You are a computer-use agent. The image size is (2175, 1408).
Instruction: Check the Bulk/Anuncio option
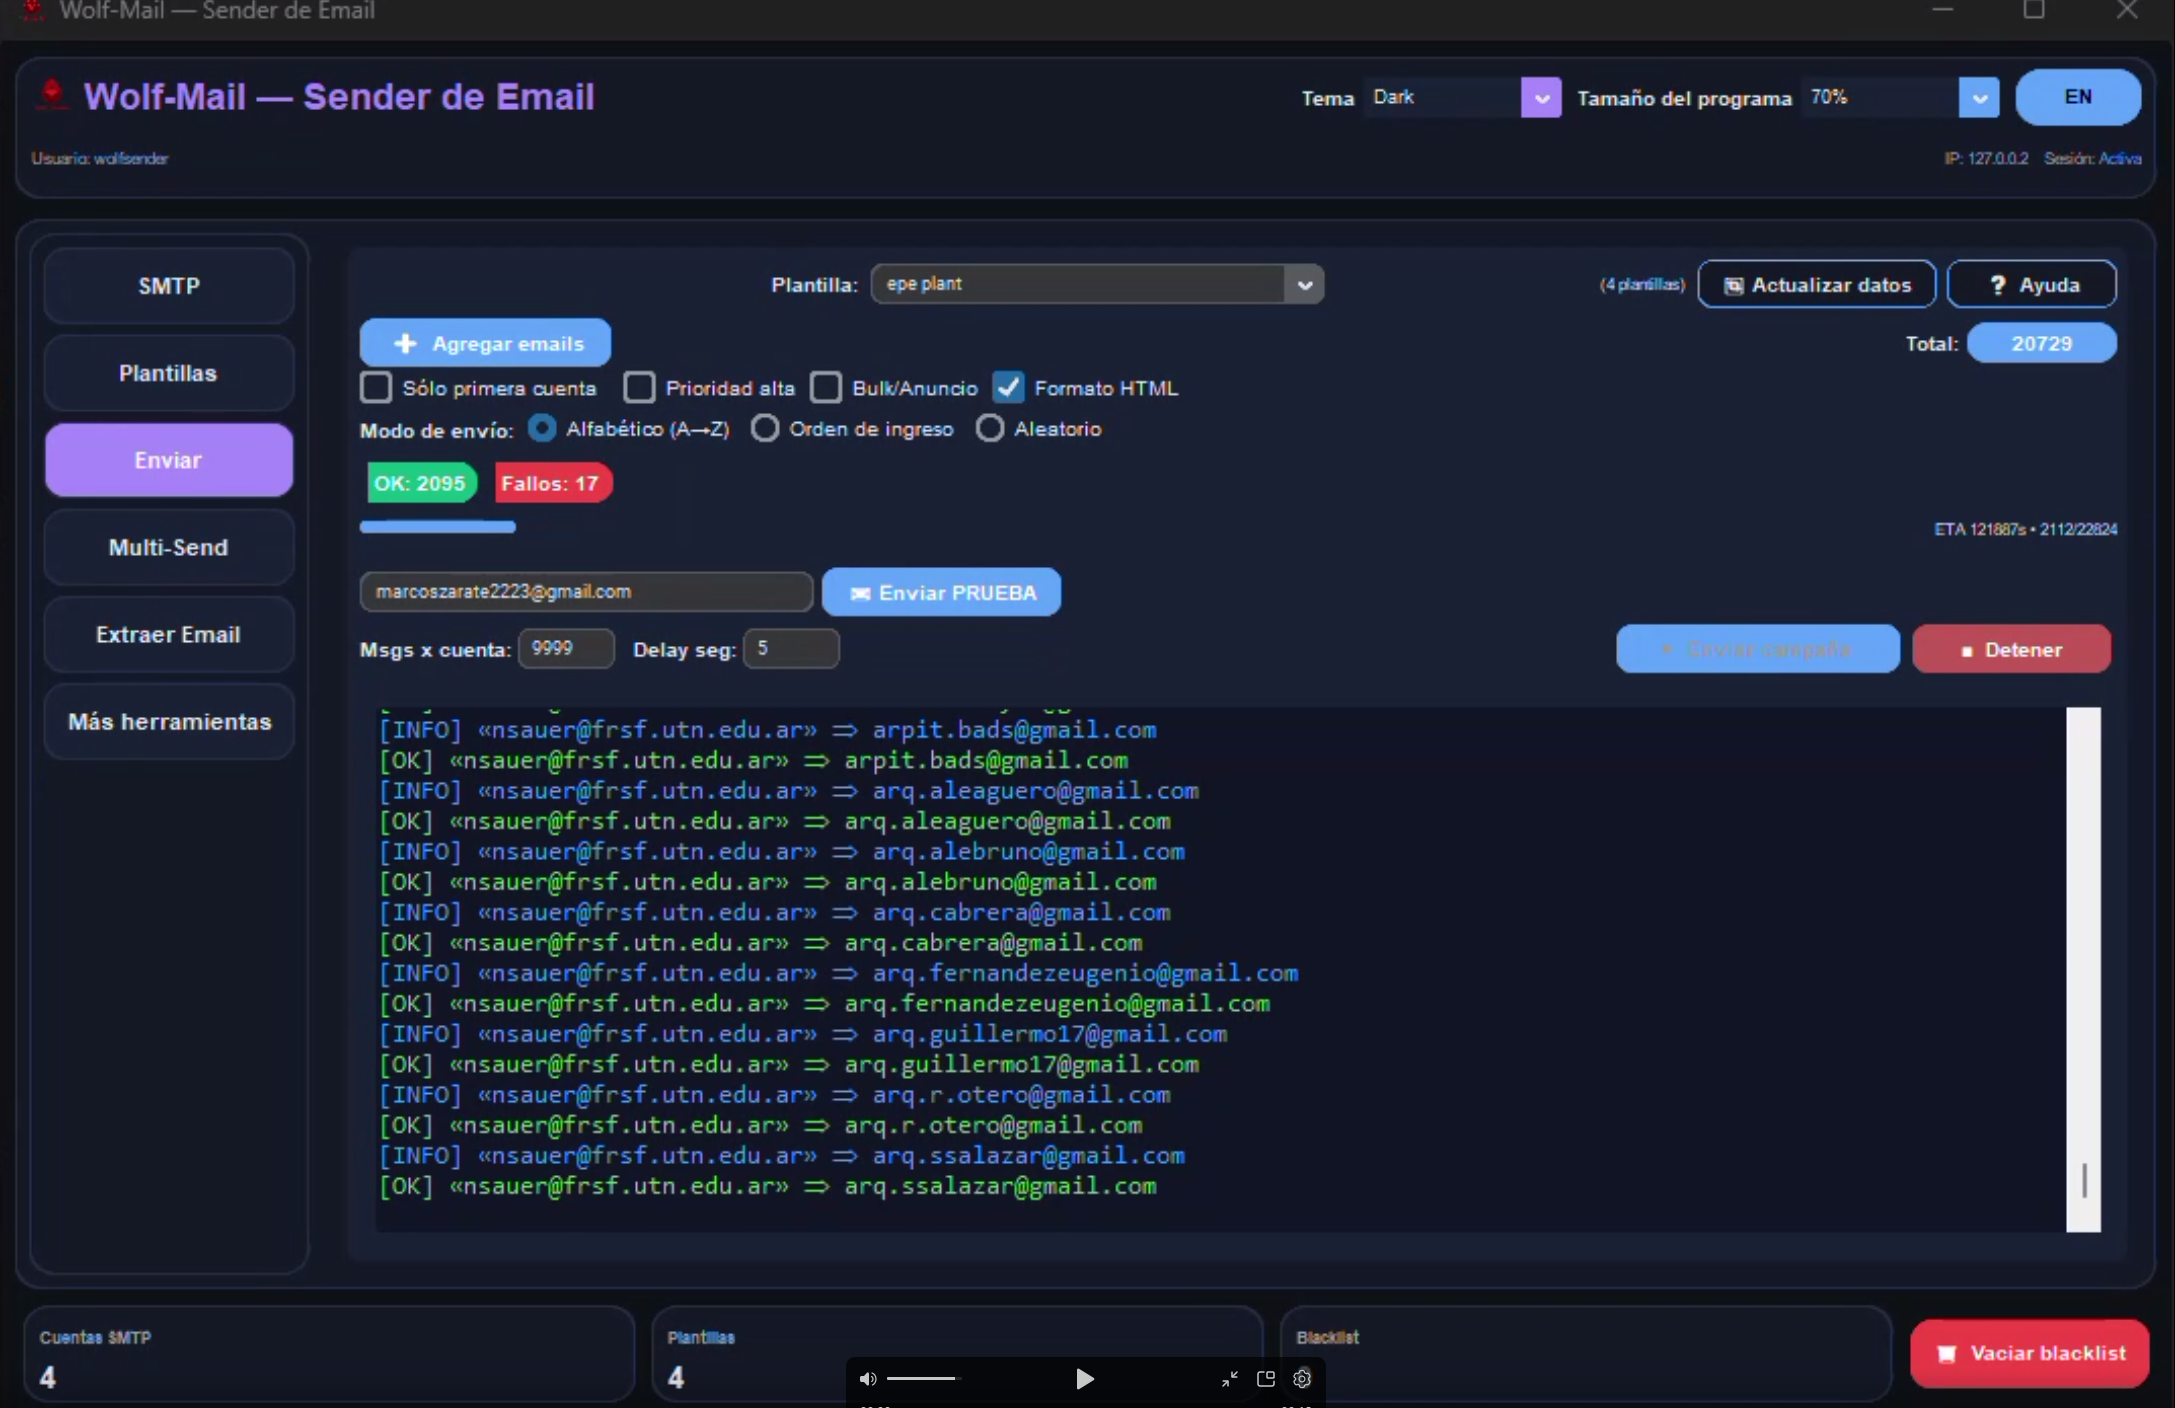point(827,388)
